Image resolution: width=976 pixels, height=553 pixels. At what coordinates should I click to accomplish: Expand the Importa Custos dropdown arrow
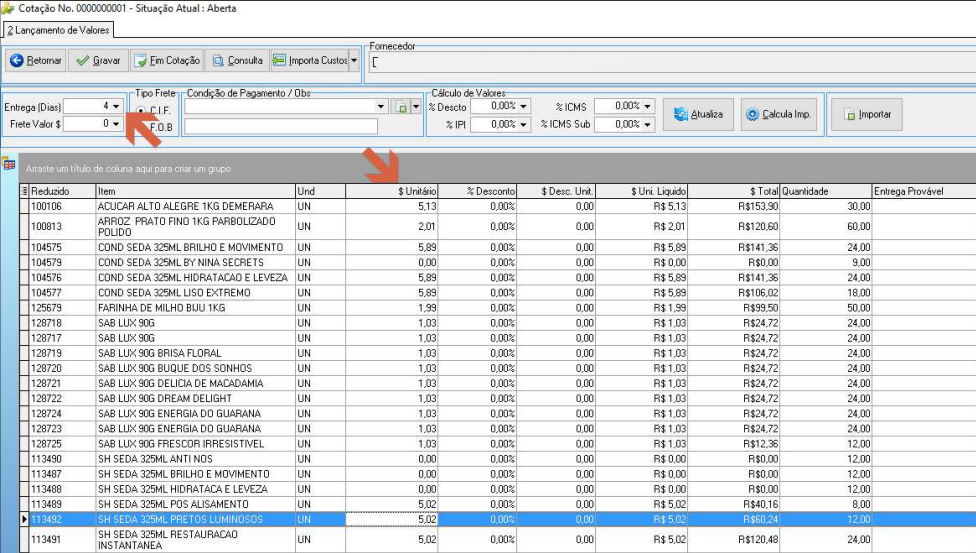point(354,60)
